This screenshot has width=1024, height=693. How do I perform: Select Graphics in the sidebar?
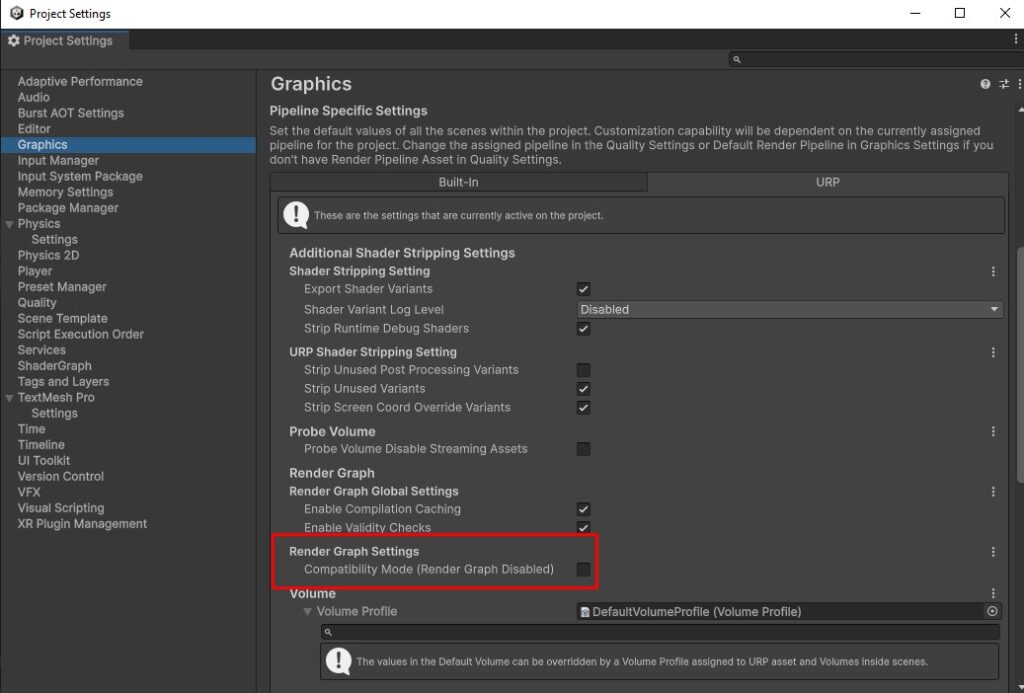128,144
